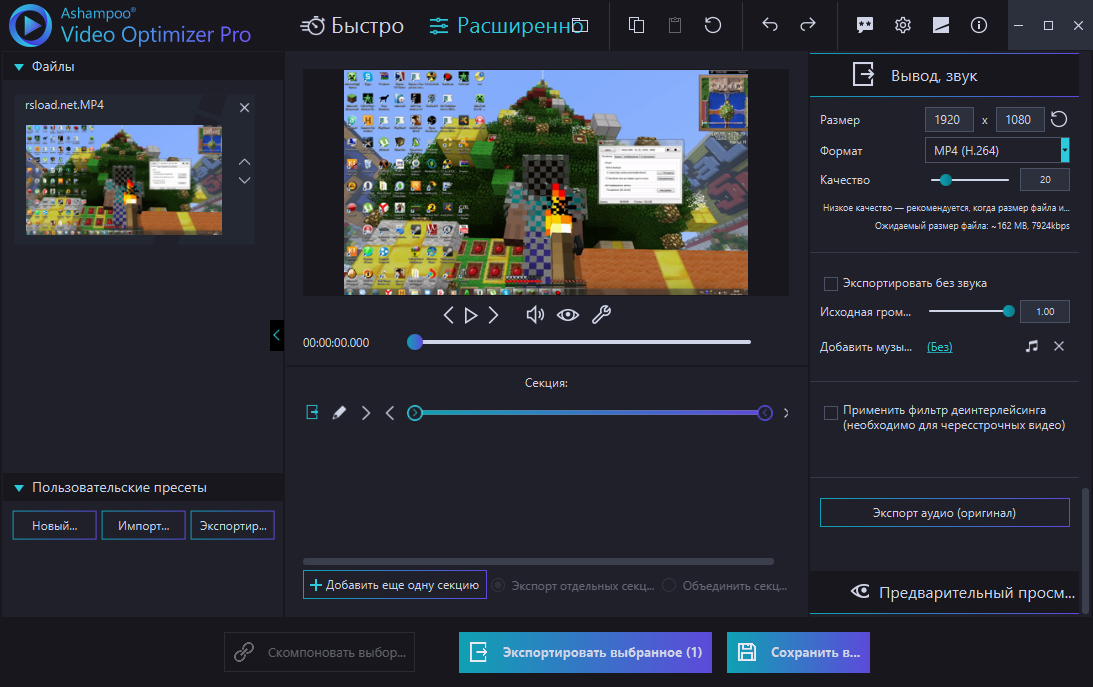Select the rsload.net.MP4 thumbnail

(x=124, y=180)
